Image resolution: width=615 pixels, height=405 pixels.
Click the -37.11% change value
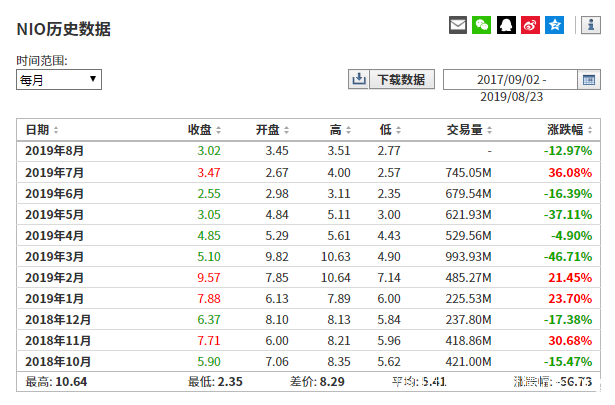[568, 215]
